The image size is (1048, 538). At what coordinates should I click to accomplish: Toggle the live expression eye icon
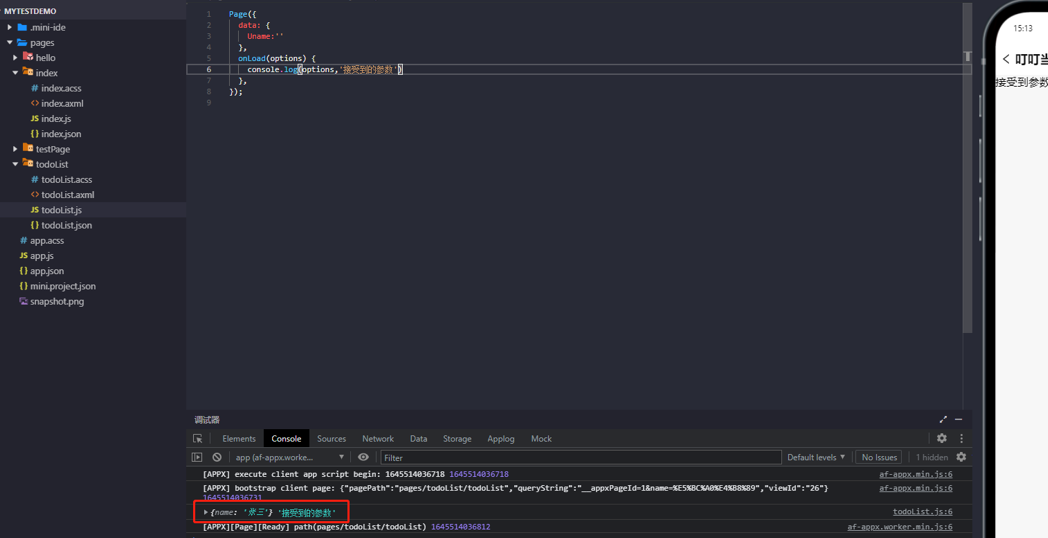click(x=363, y=457)
